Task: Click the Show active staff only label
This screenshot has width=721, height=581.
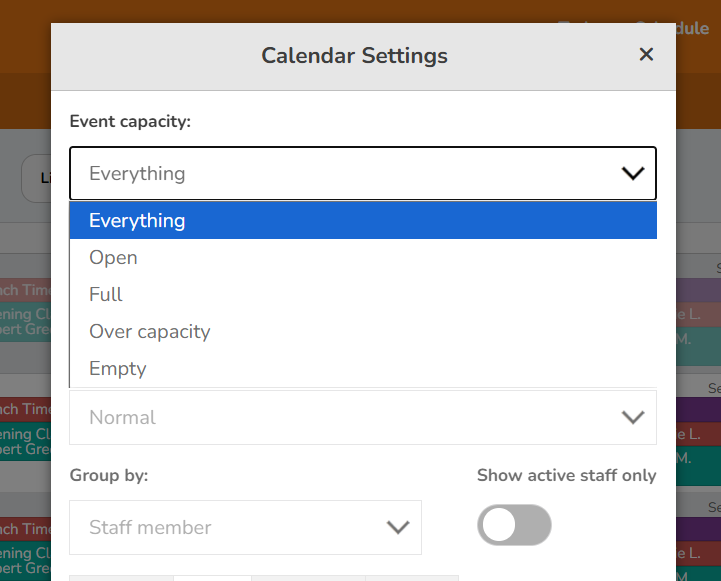Action: 566,475
